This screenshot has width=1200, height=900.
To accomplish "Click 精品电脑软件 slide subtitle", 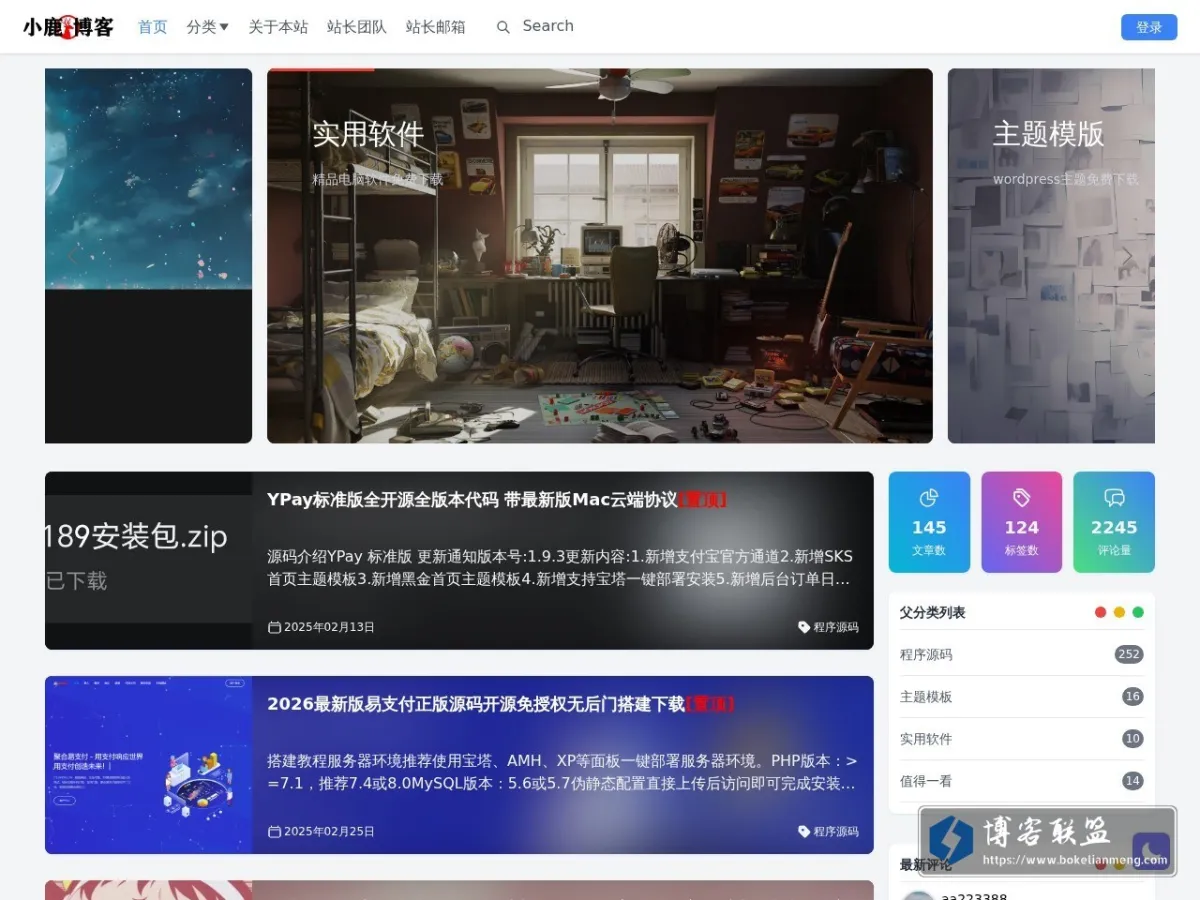I will (377, 180).
